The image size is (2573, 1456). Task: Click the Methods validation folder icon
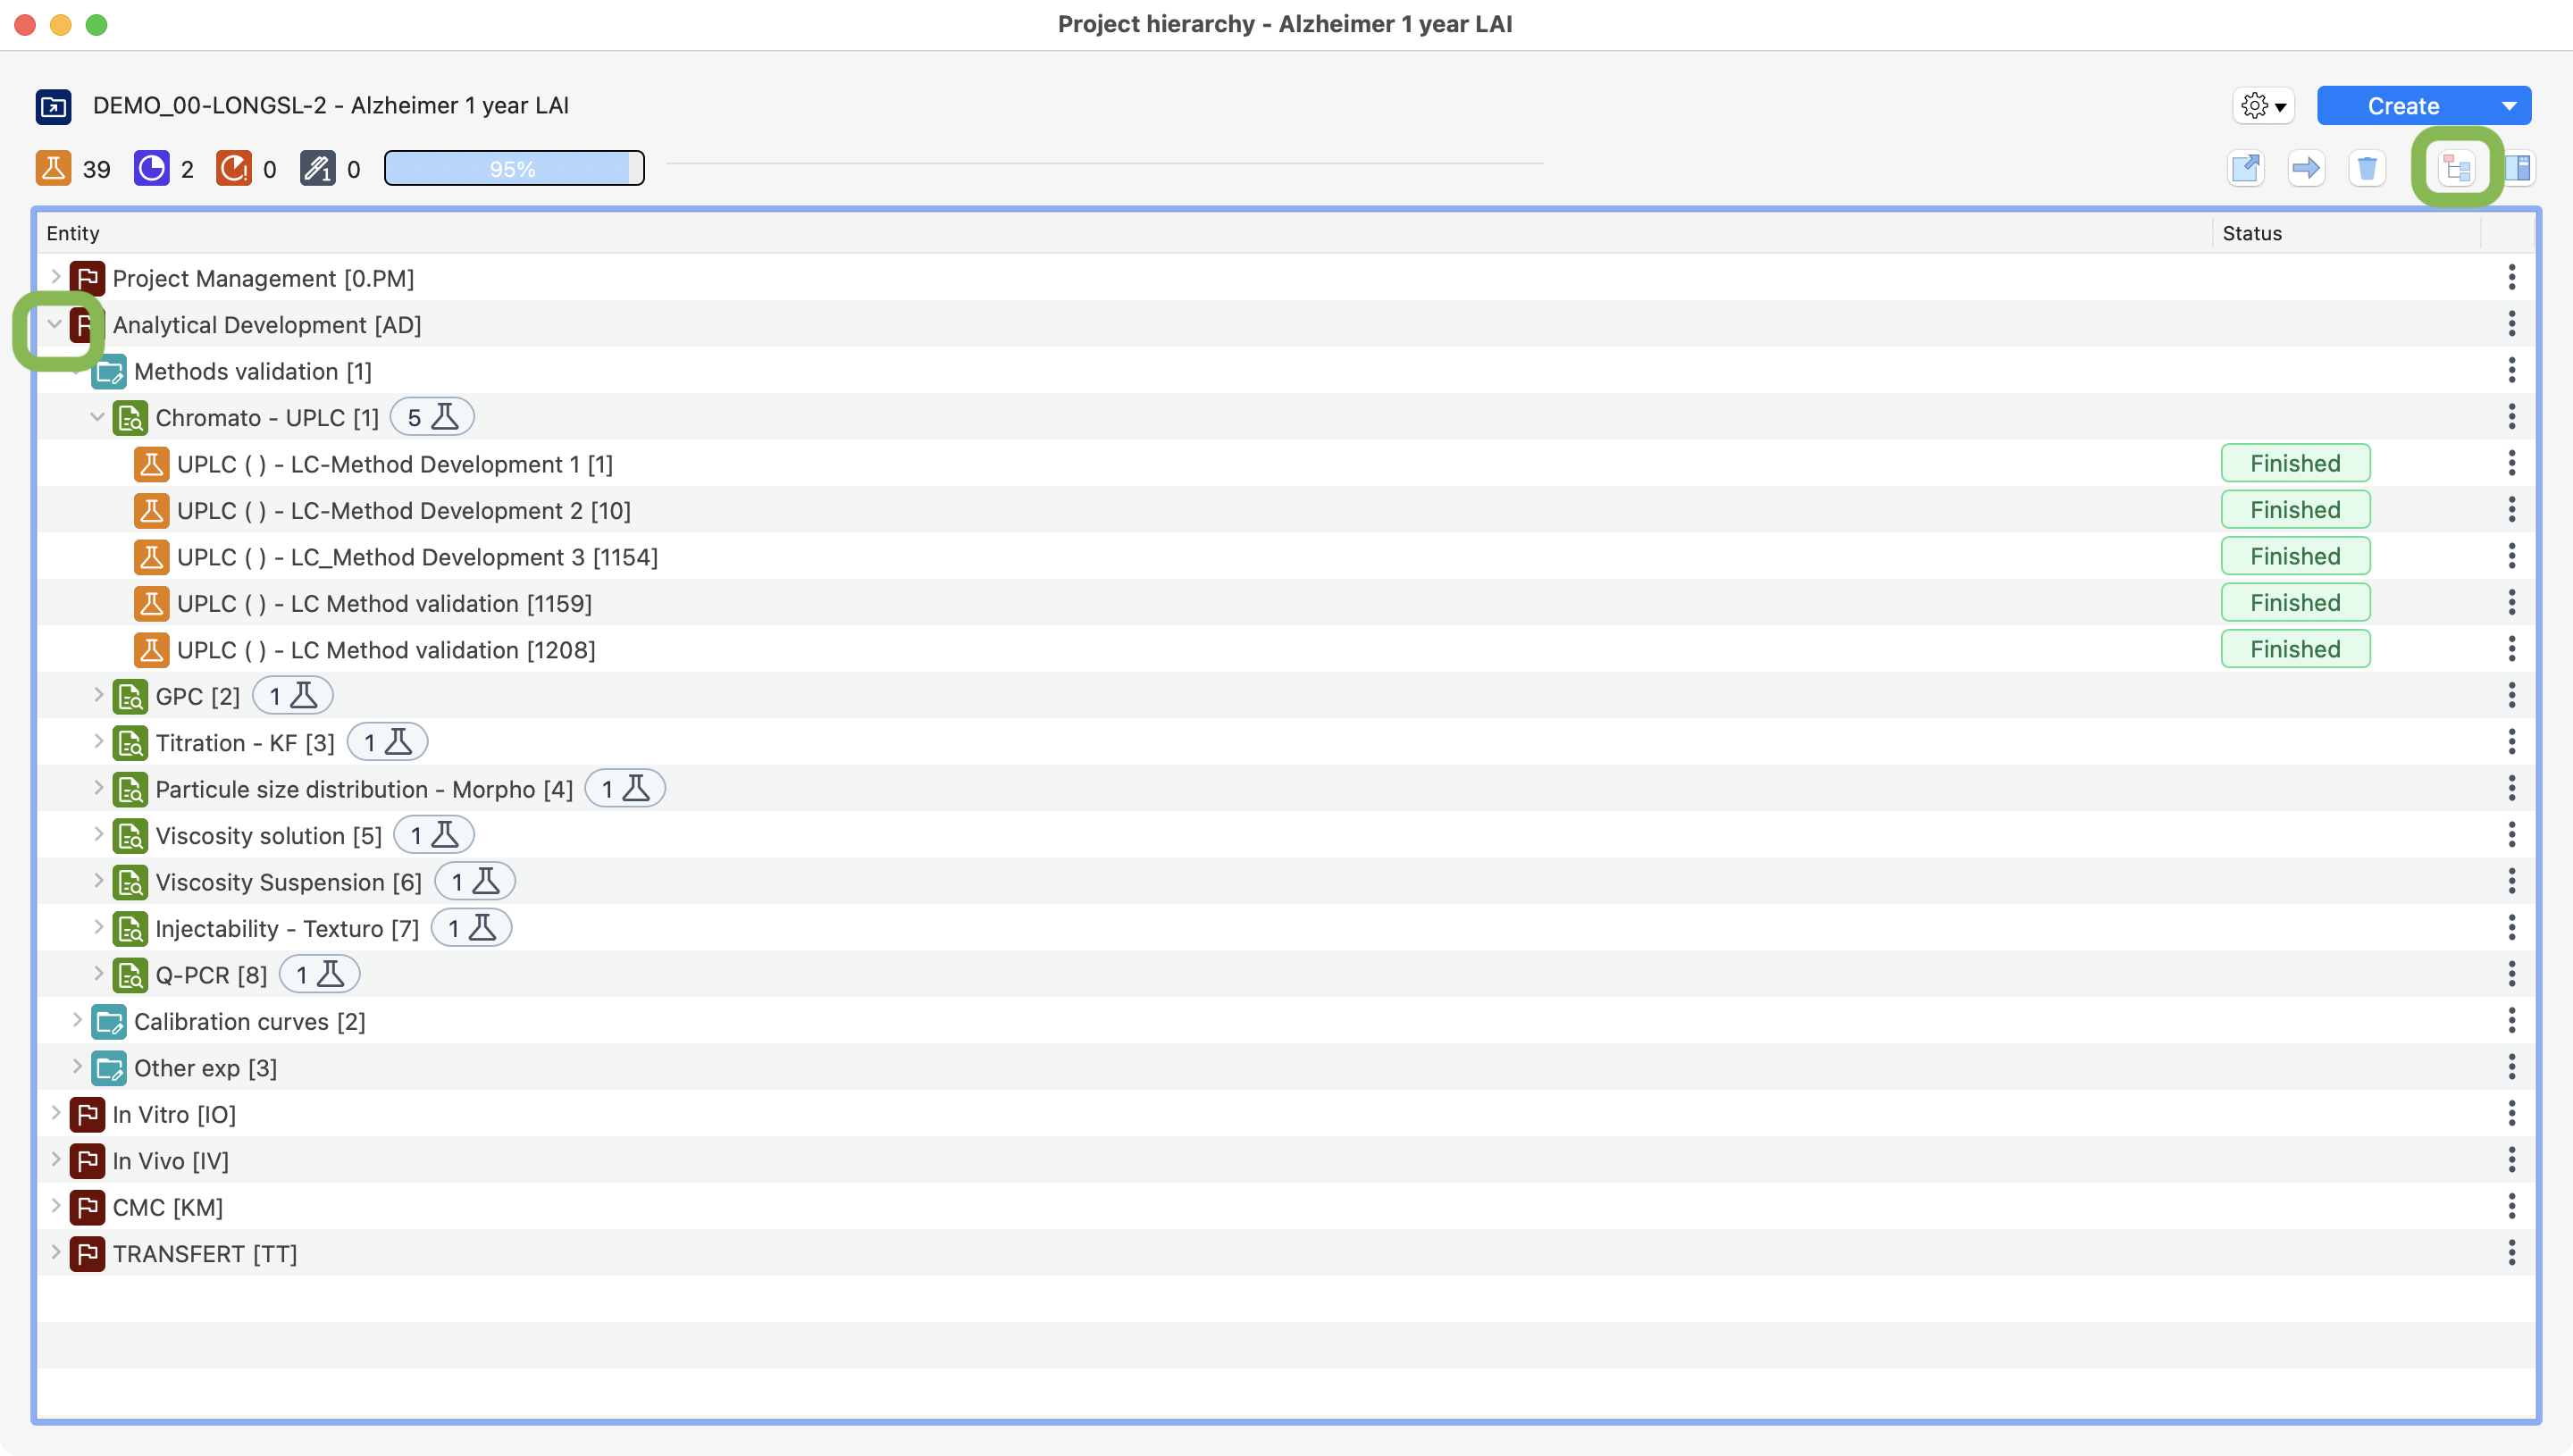[109, 372]
